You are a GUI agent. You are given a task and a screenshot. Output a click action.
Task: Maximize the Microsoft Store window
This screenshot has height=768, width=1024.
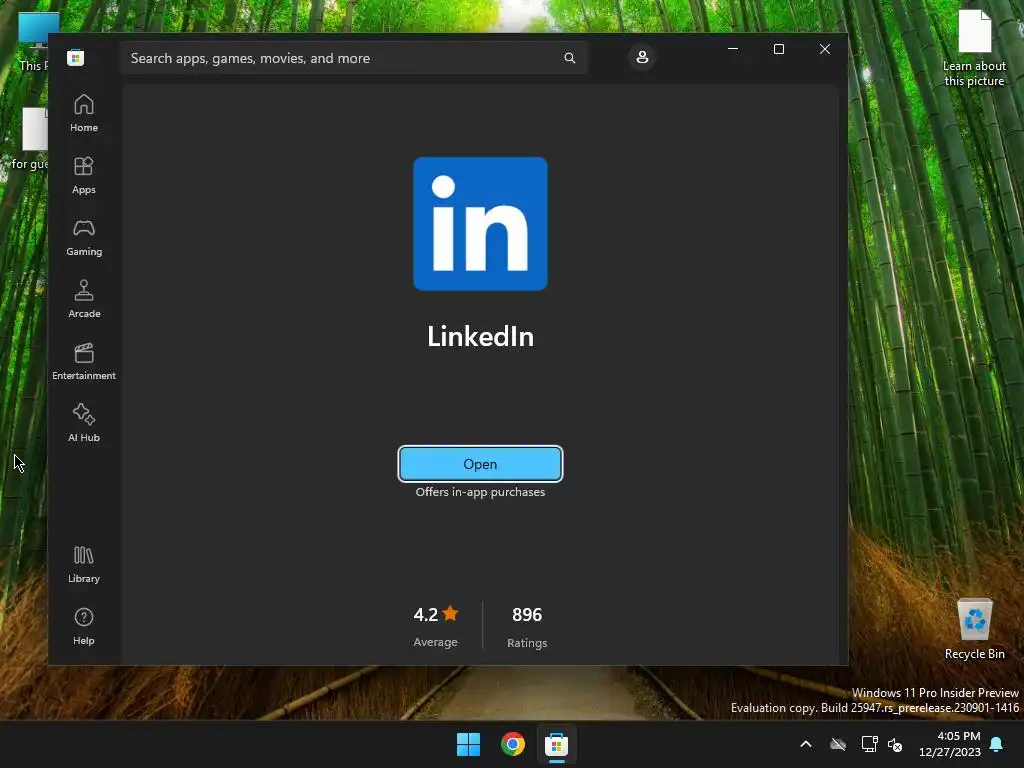778,49
